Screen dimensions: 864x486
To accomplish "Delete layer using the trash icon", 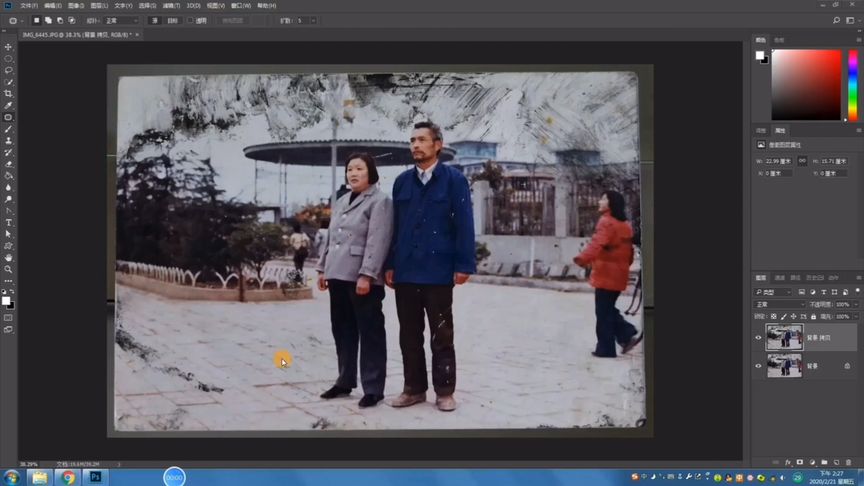I will [x=849, y=462].
